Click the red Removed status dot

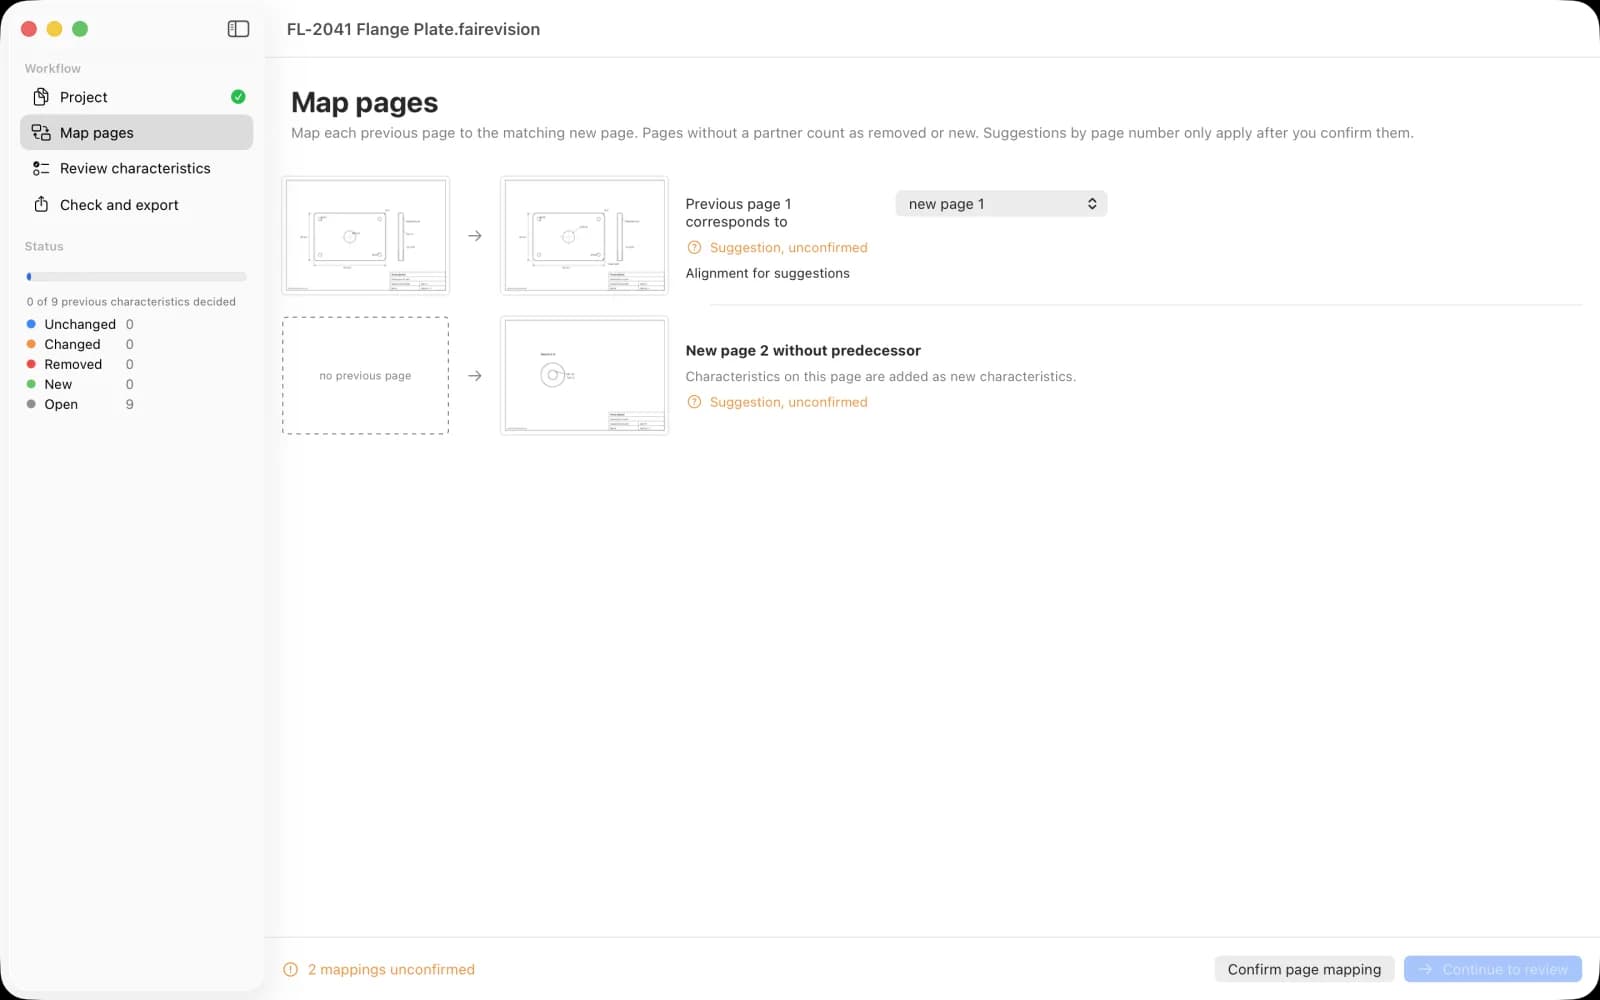tap(31, 364)
